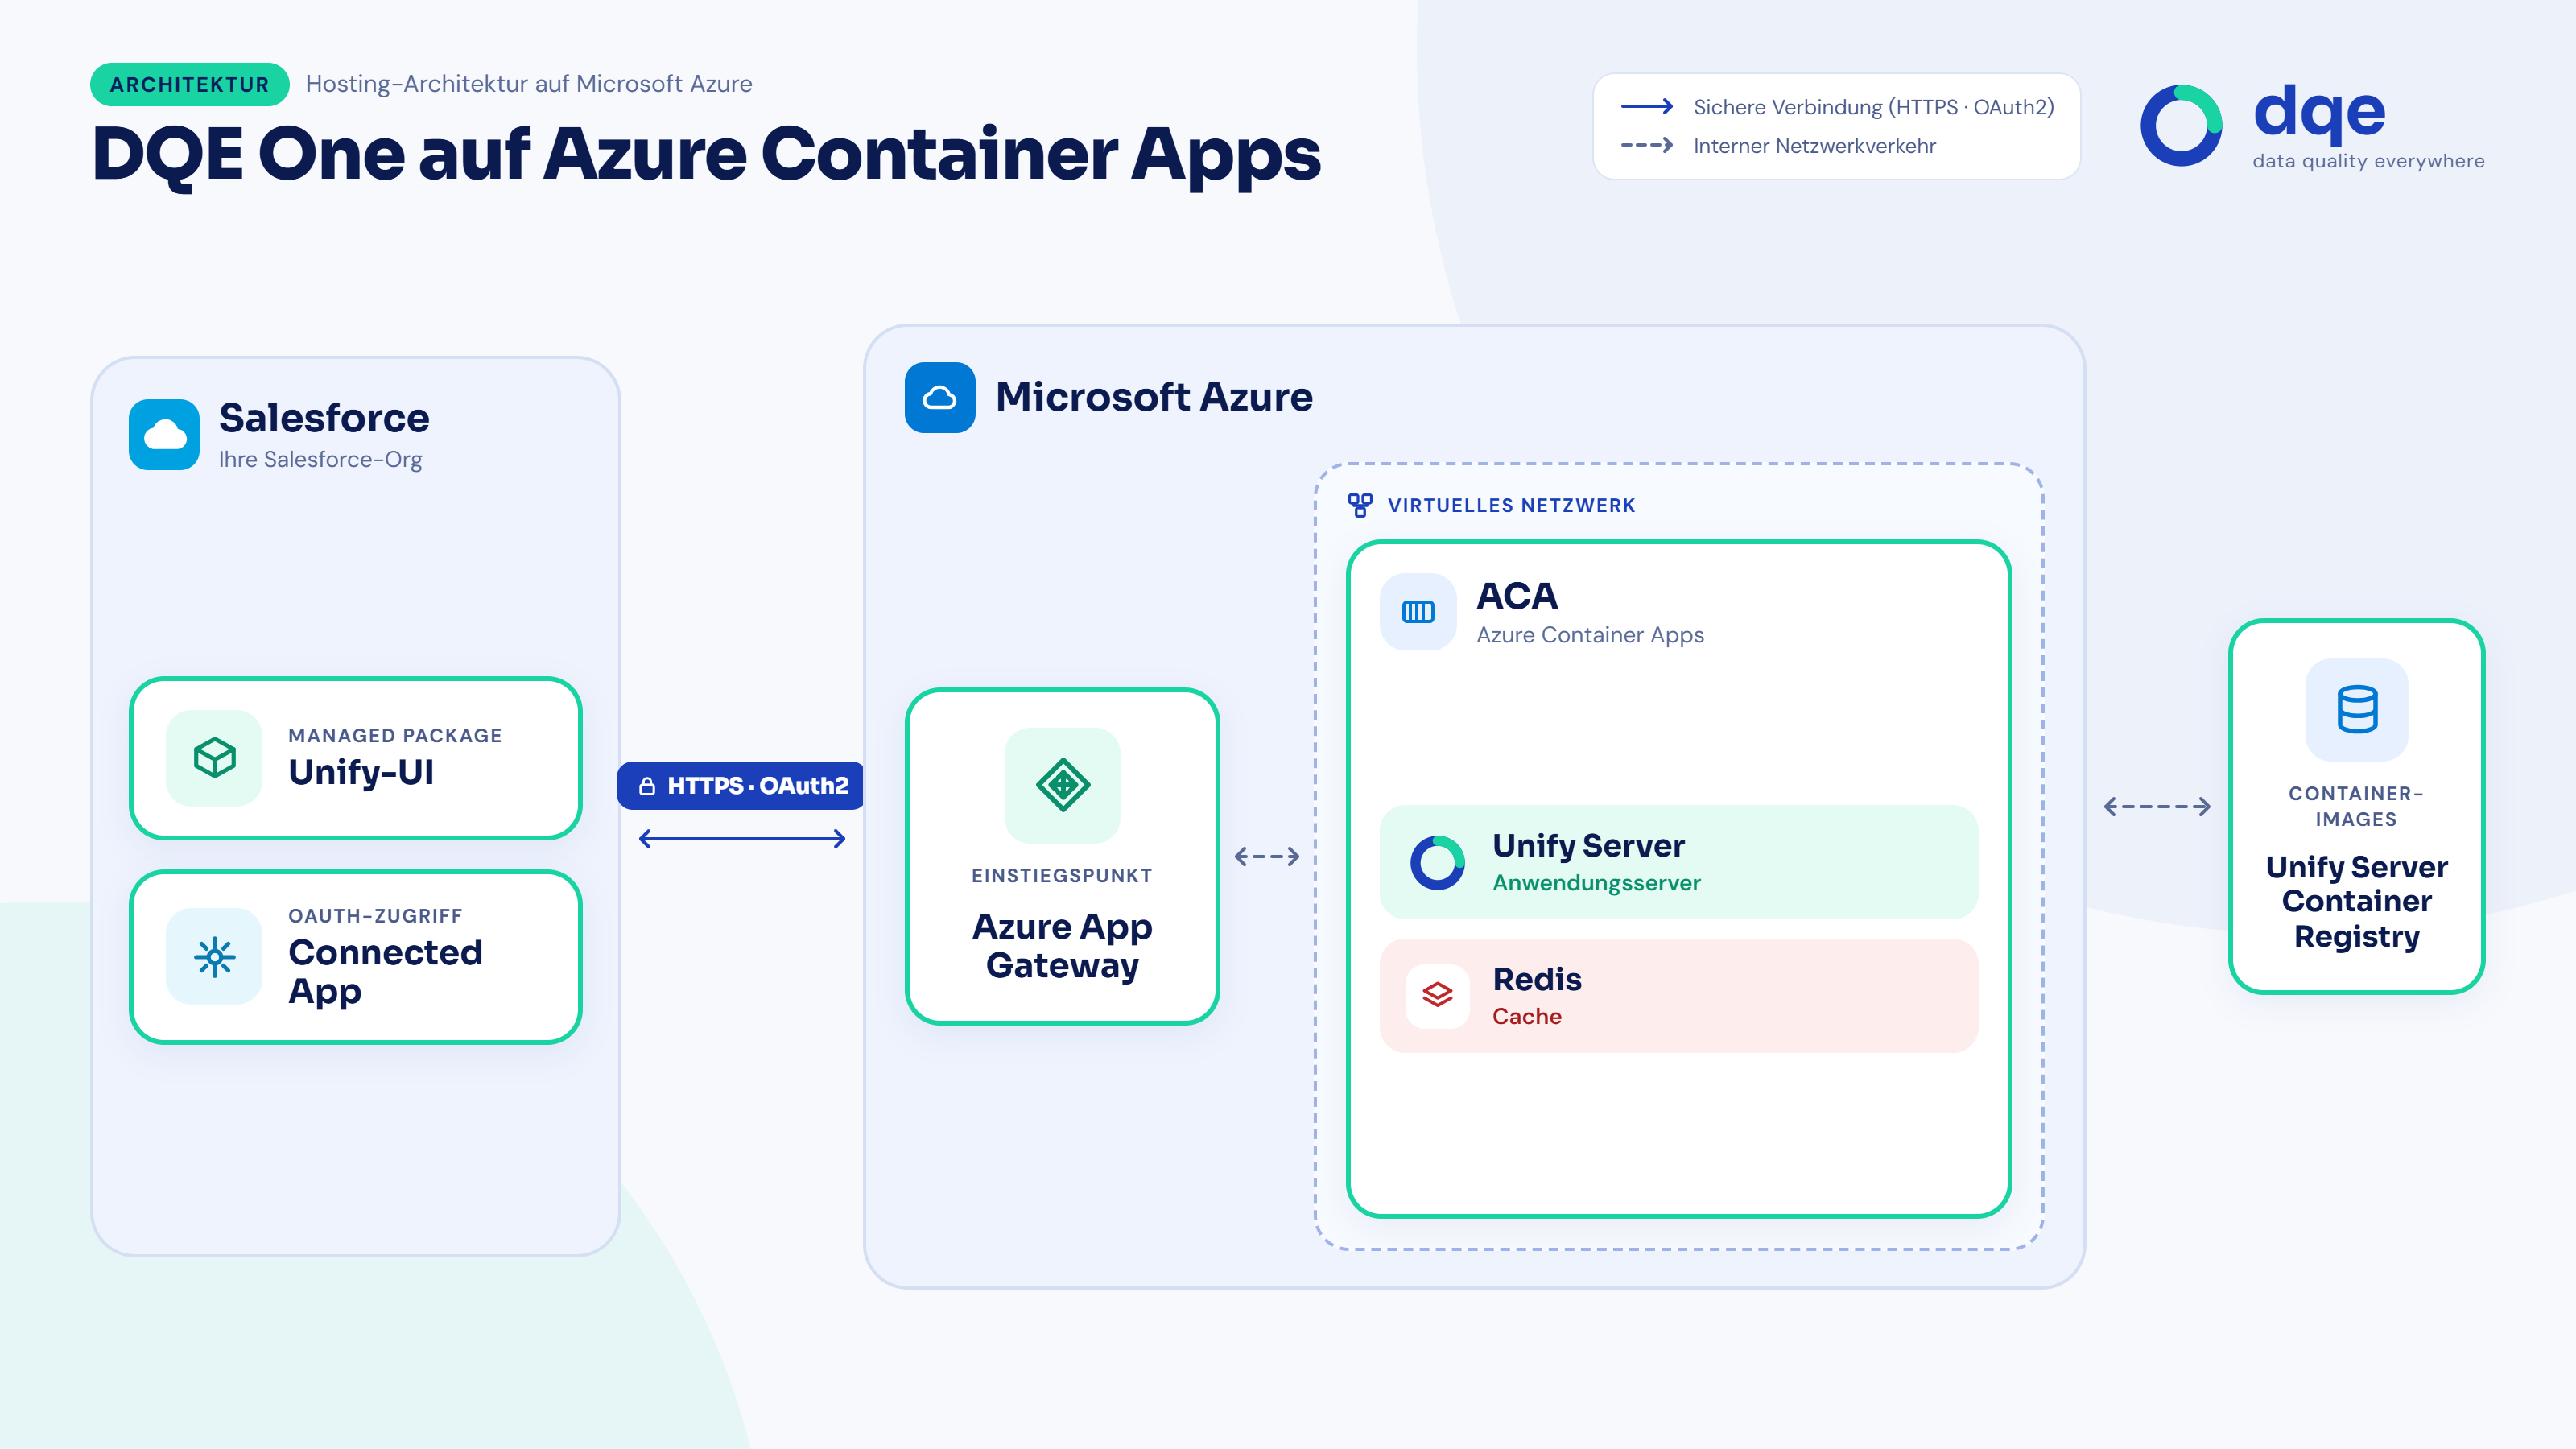
Task: Click the 'Cache' label under Redis
Action: (x=1527, y=1016)
